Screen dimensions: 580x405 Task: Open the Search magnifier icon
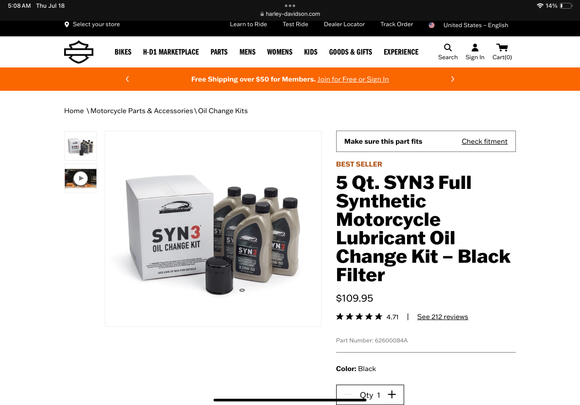point(448,48)
